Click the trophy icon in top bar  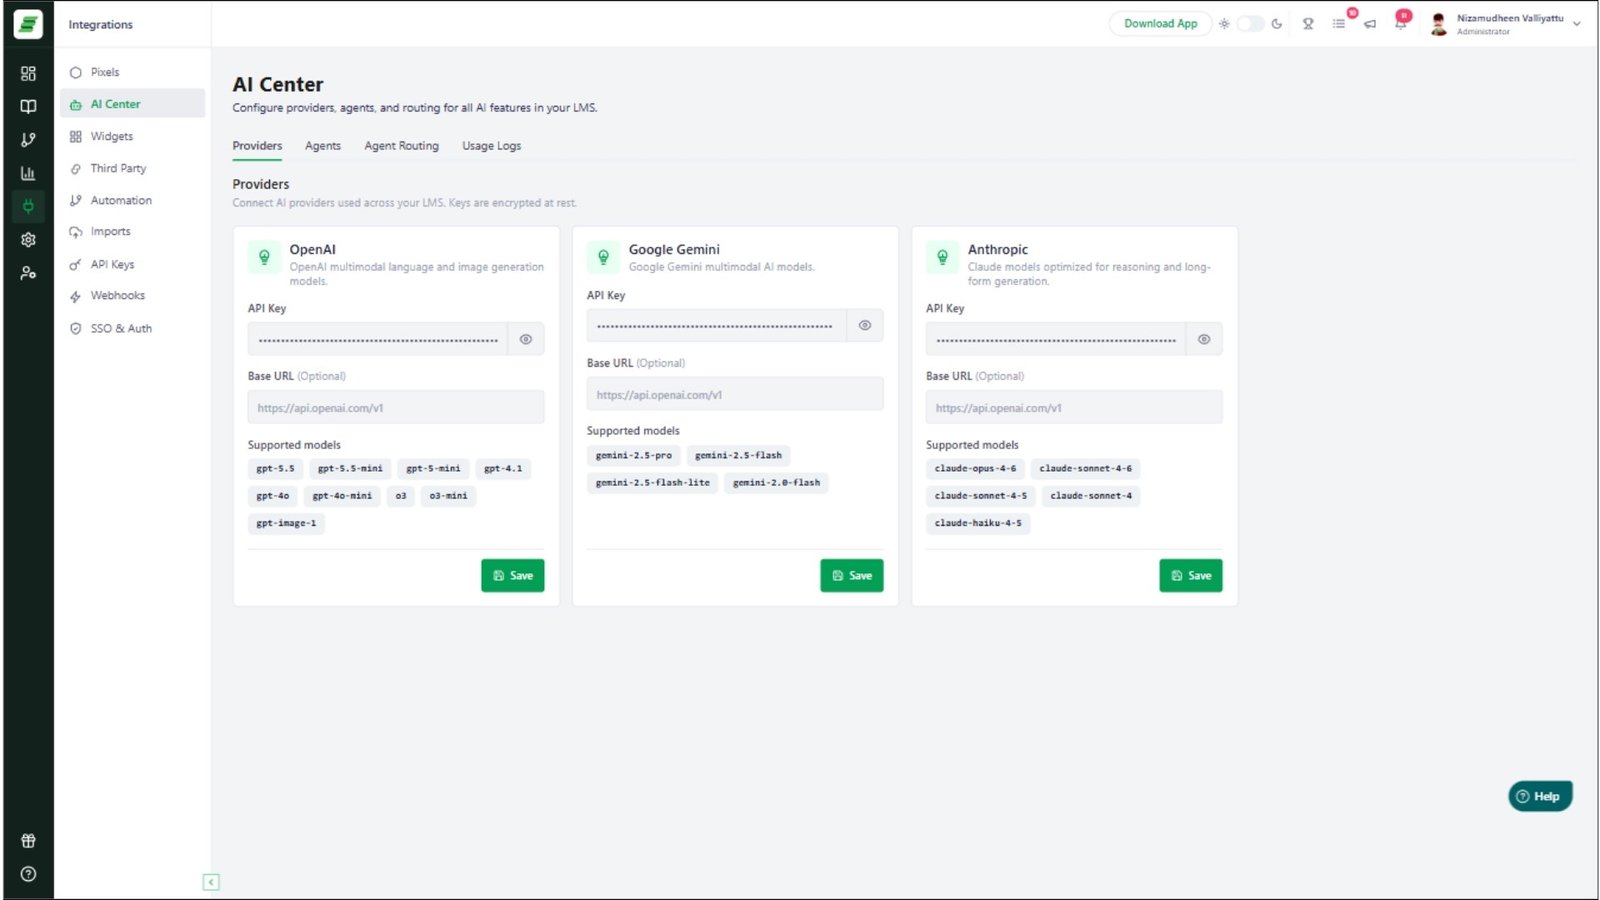1308,24
